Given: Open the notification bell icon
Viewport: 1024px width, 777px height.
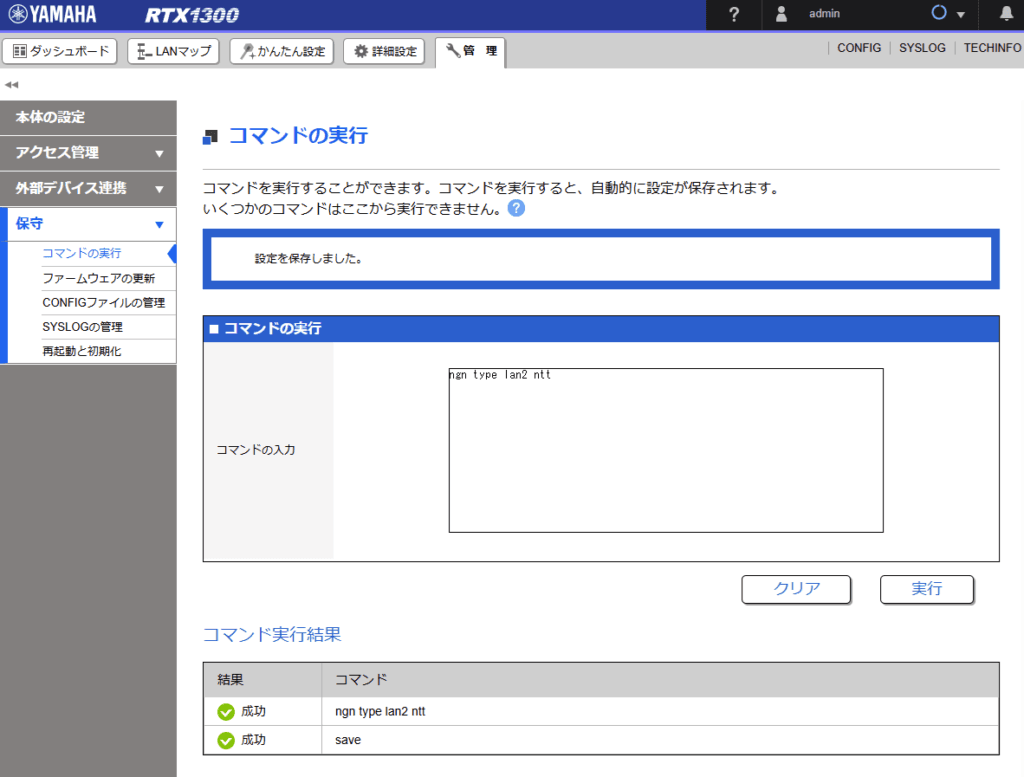Looking at the screenshot, I should [1006, 14].
